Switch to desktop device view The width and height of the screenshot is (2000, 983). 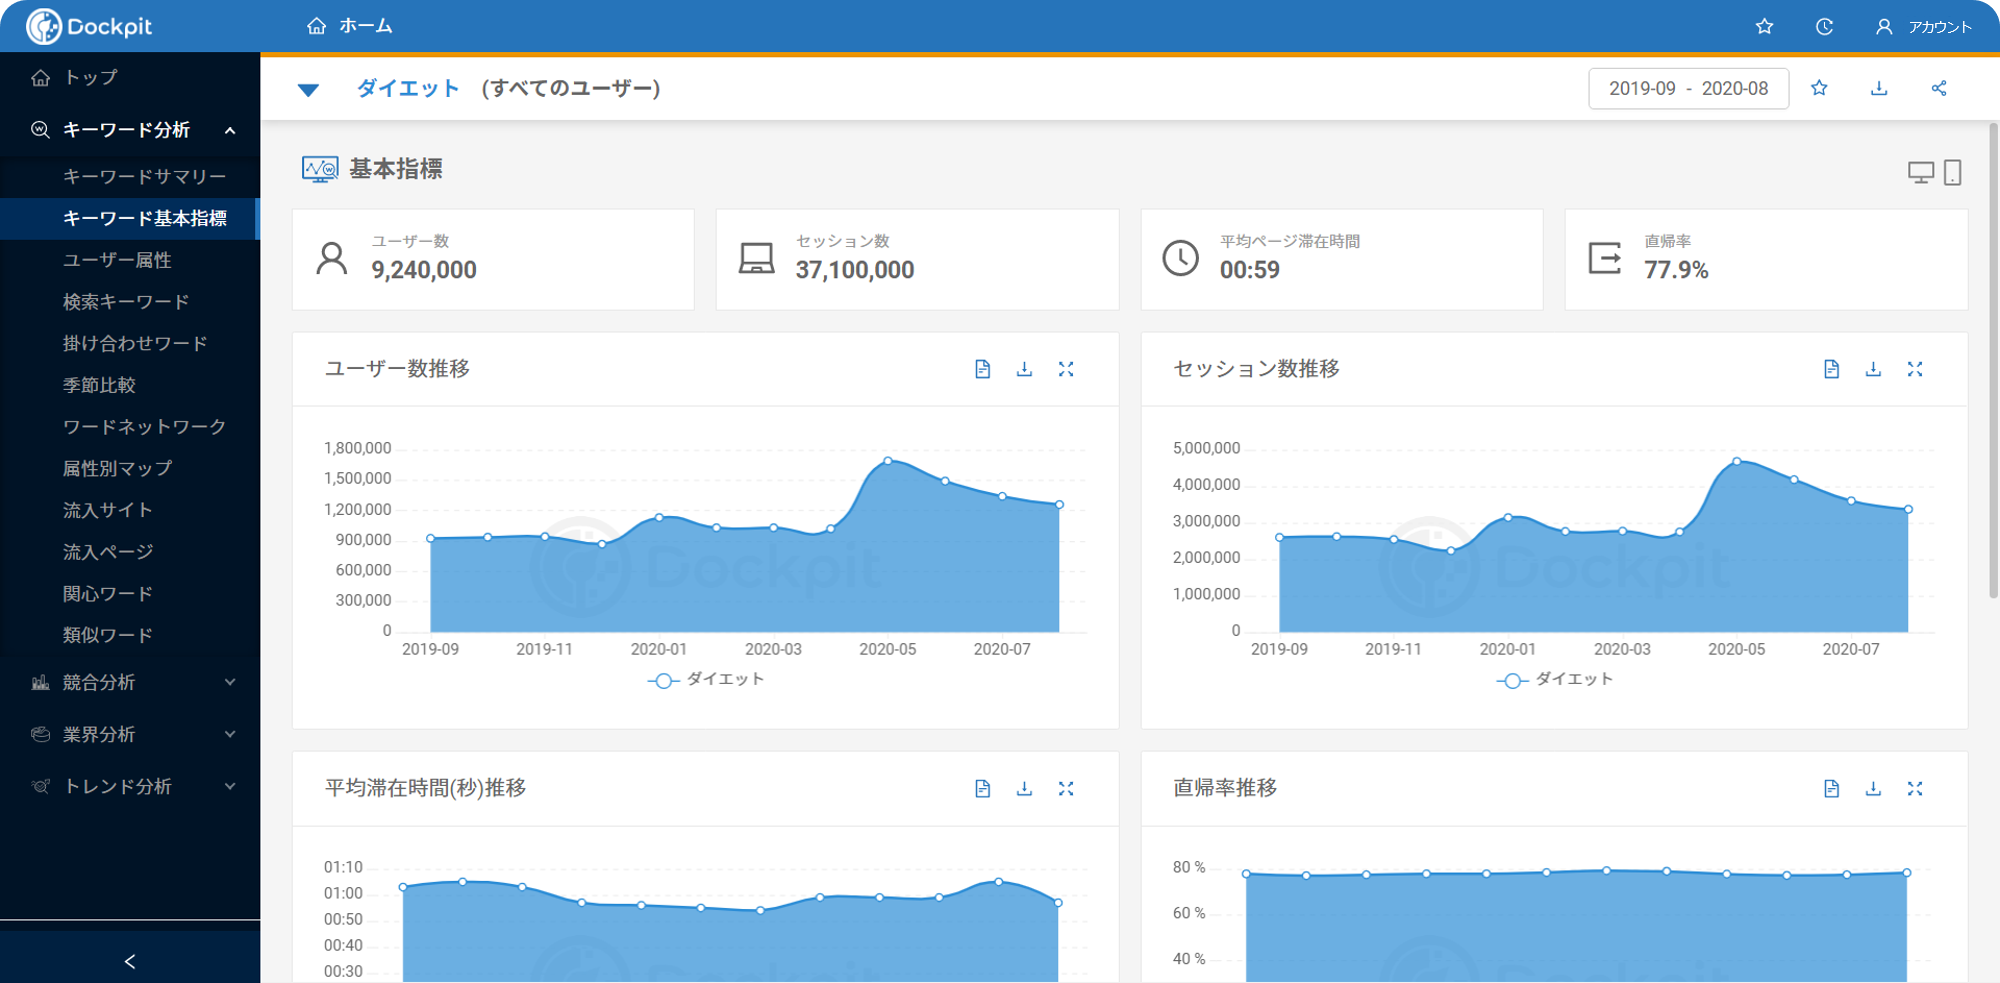[x=1920, y=172]
